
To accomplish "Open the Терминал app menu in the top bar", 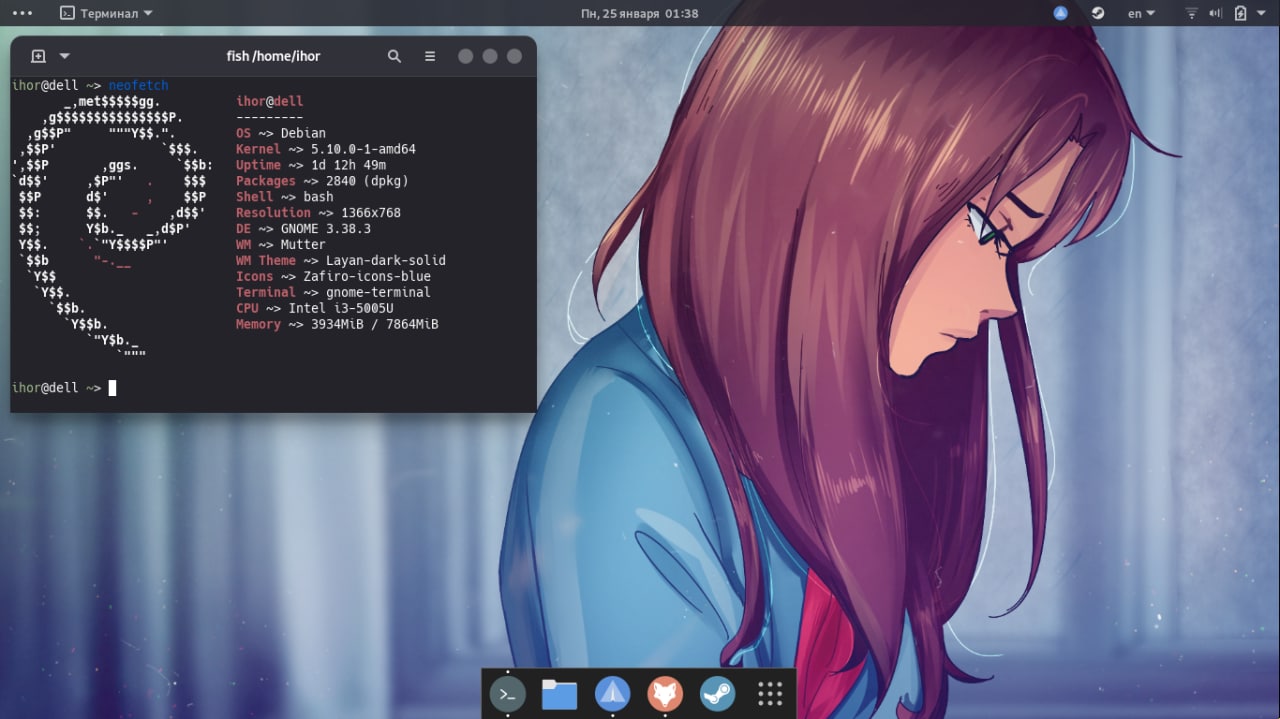I will [x=106, y=13].
